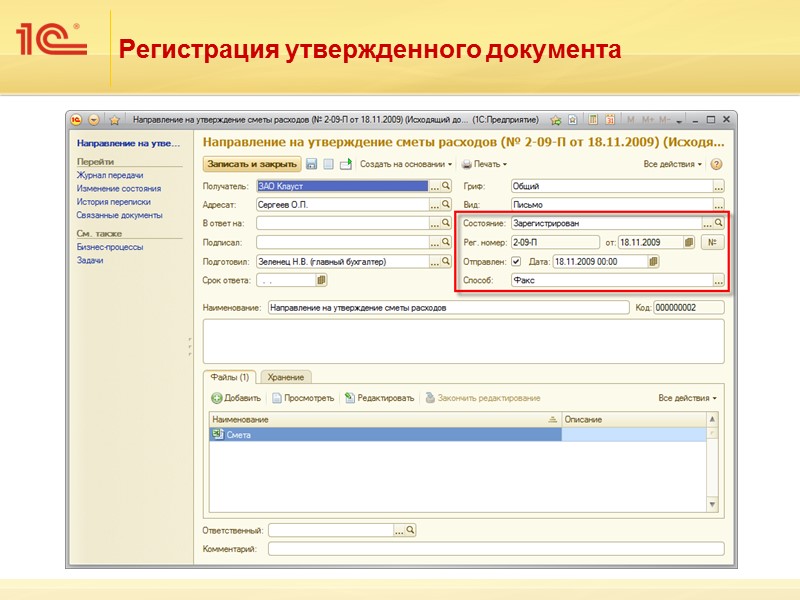Open help with the question mark icon
The image size is (800, 600).
tap(716, 164)
